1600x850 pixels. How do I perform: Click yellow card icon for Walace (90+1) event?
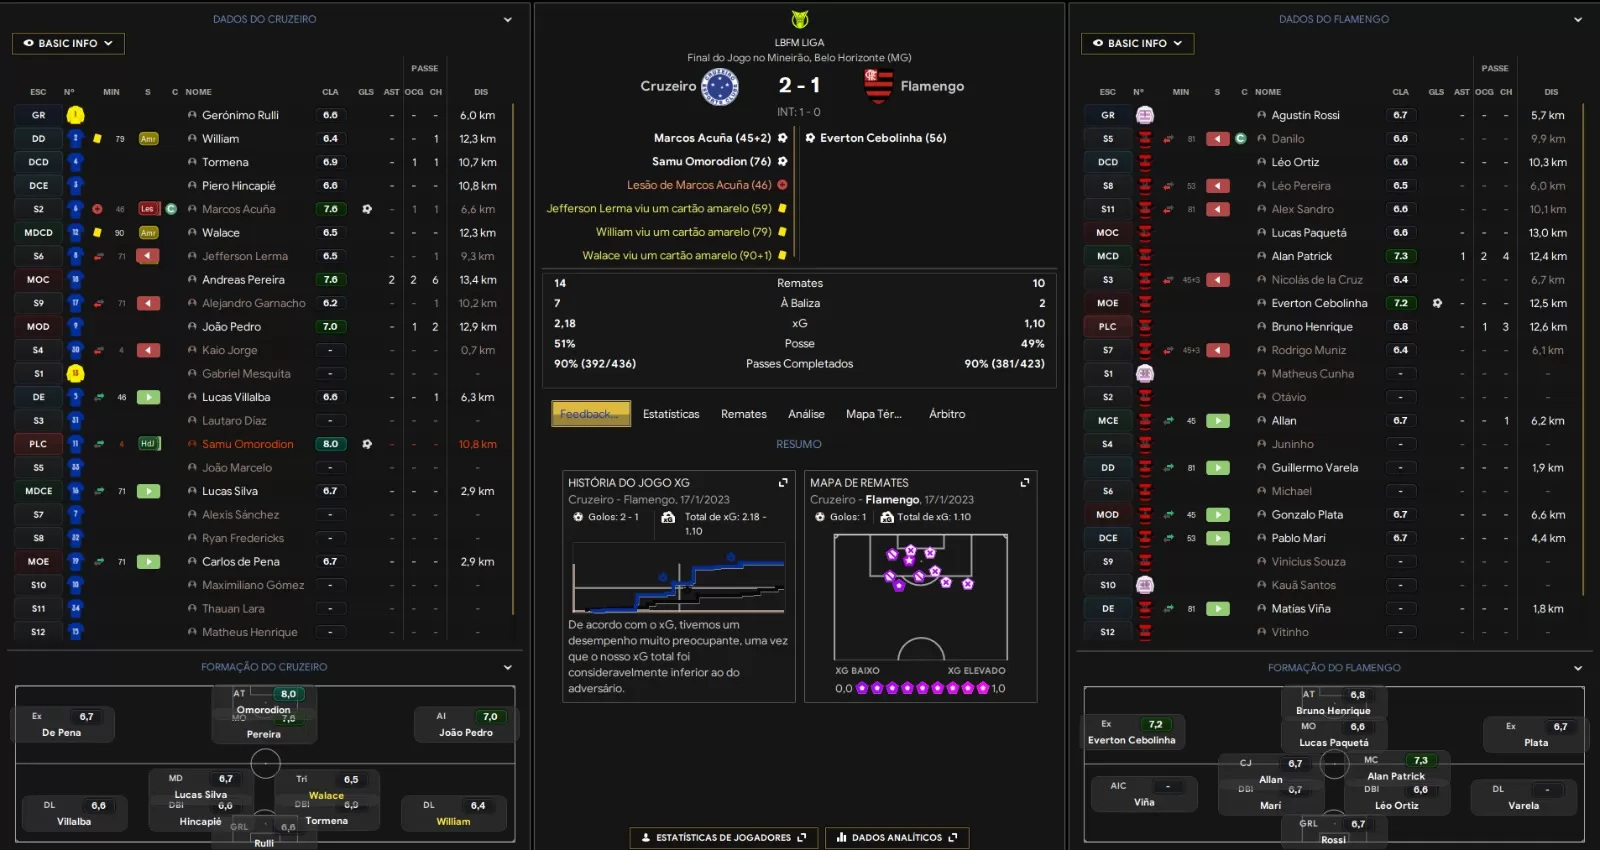[782, 255]
